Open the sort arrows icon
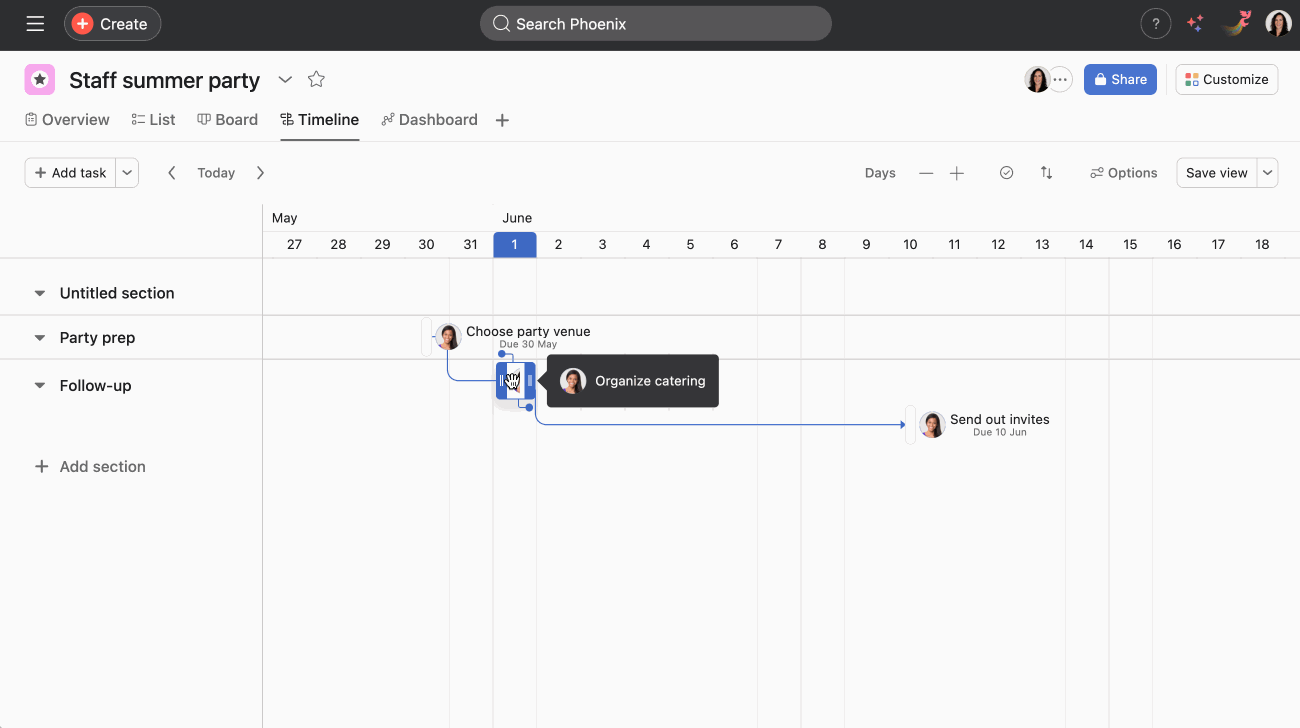1300x728 pixels. [x=1046, y=172]
